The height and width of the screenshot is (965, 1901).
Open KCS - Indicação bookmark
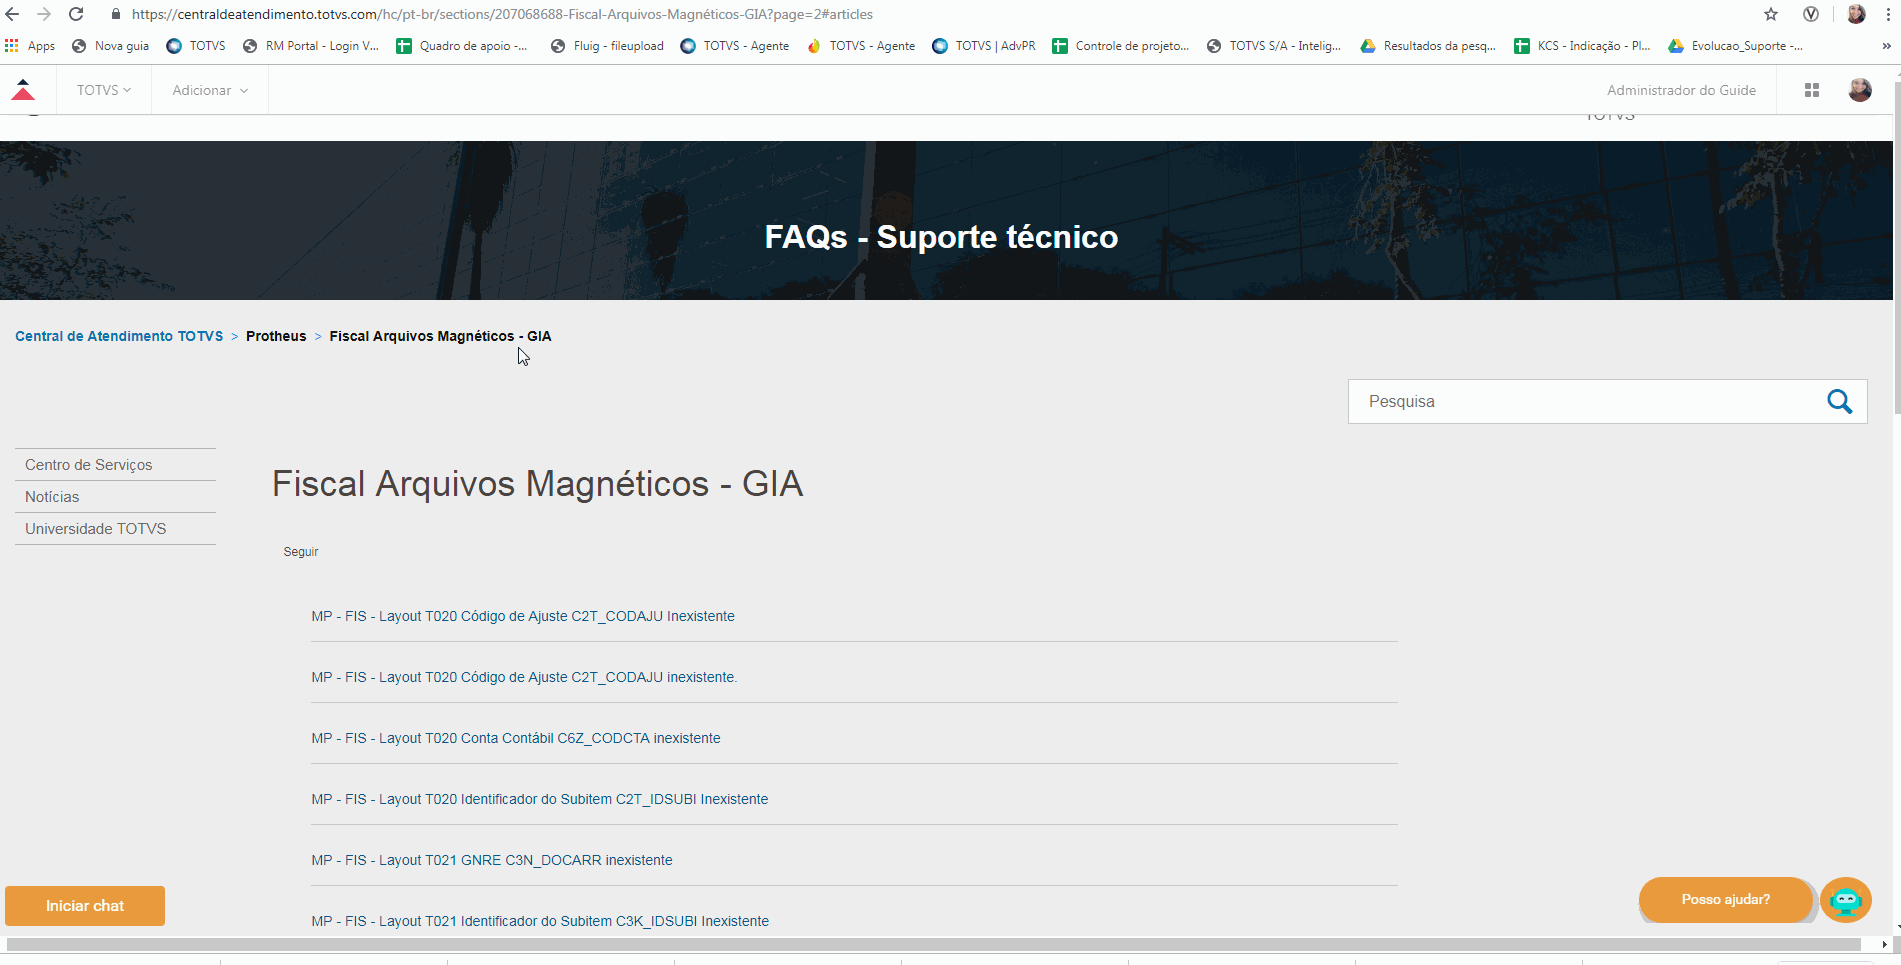(x=1583, y=46)
